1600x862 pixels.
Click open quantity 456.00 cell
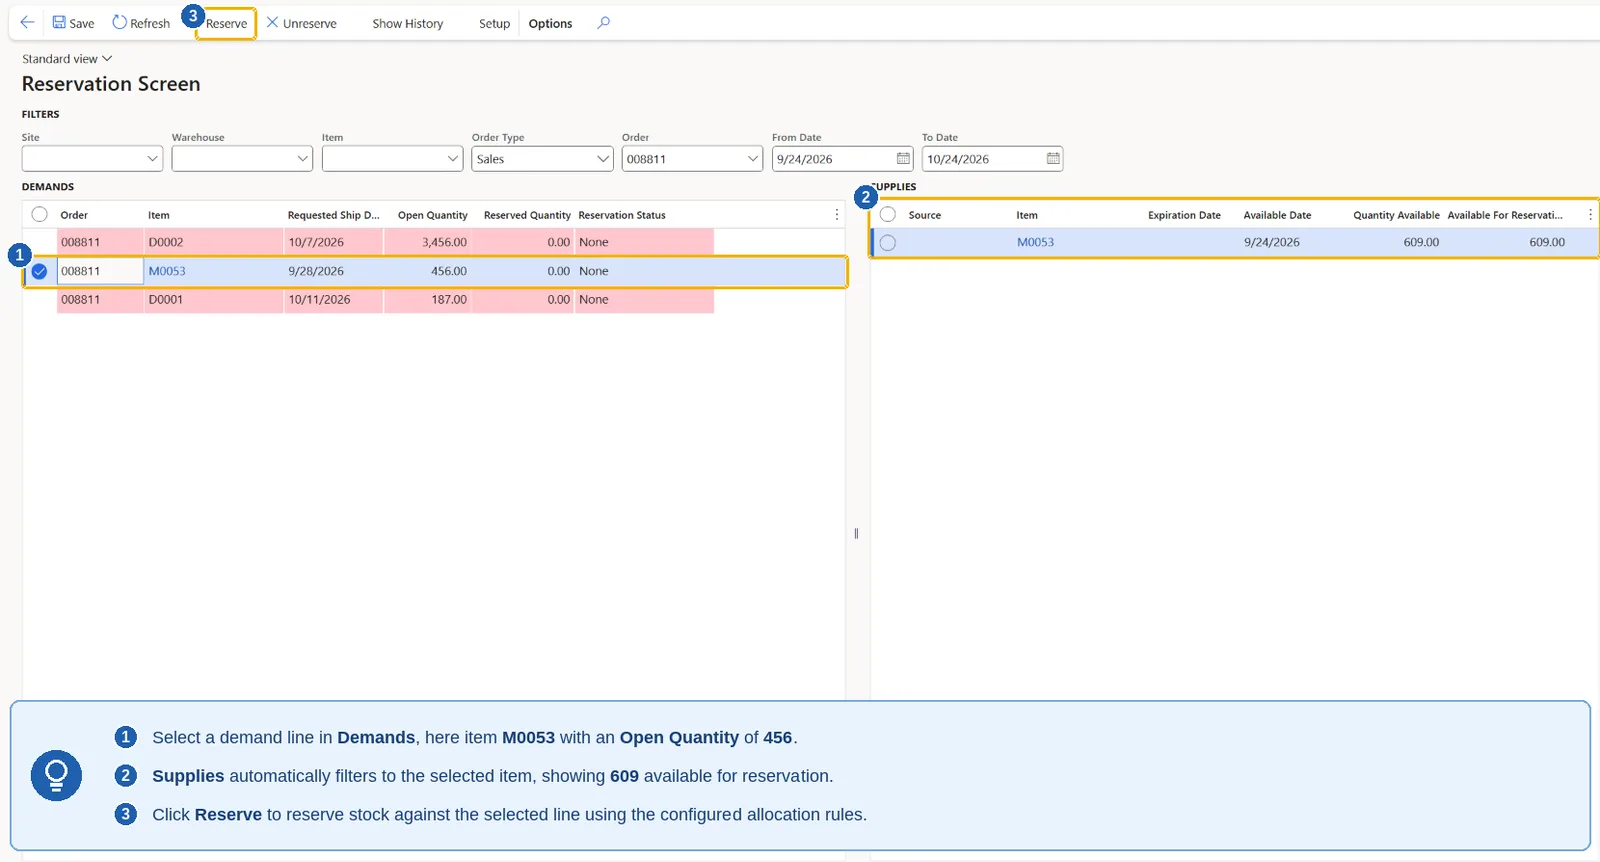(427, 271)
